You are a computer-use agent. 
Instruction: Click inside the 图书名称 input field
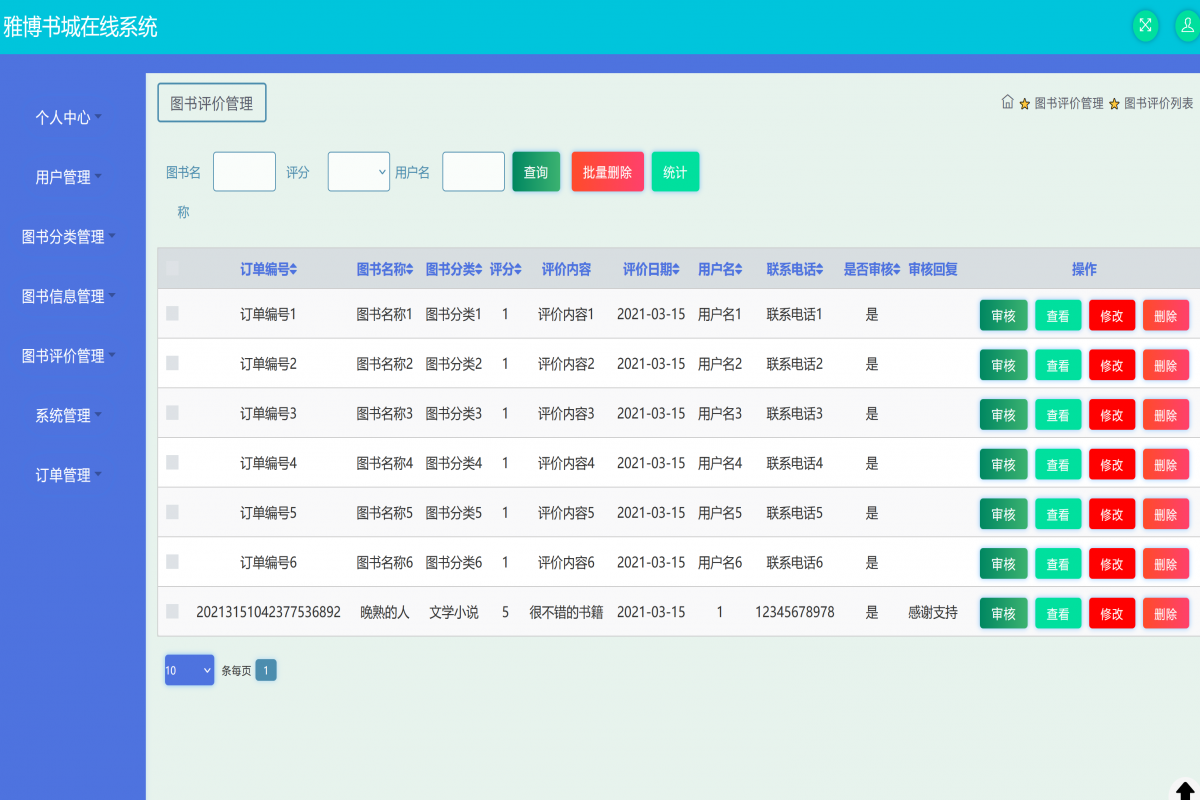(244, 171)
